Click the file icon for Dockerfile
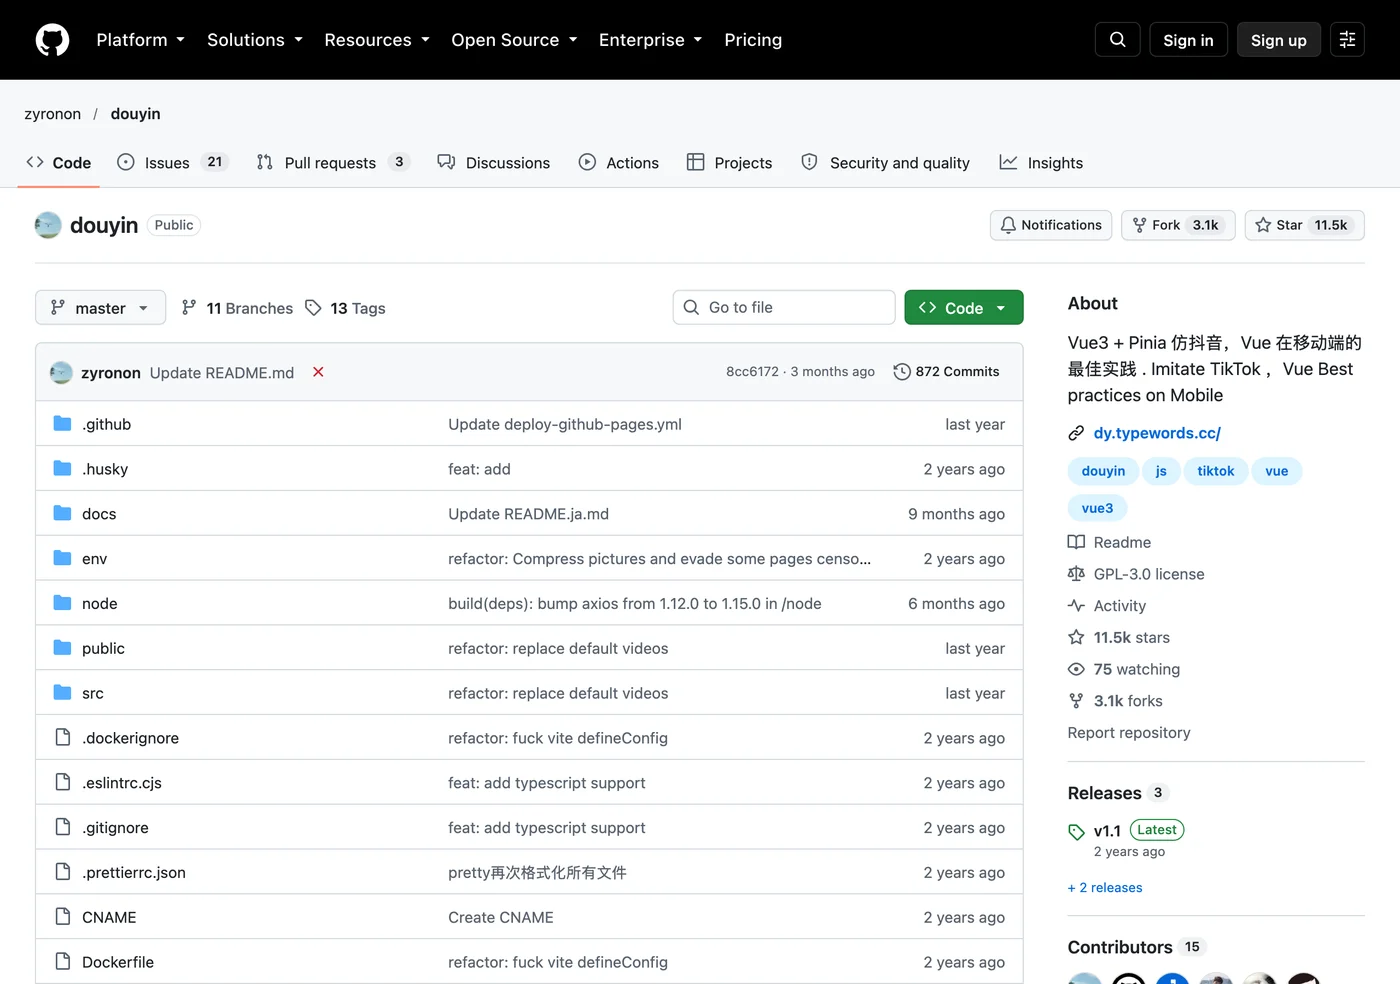 [x=62, y=962]
